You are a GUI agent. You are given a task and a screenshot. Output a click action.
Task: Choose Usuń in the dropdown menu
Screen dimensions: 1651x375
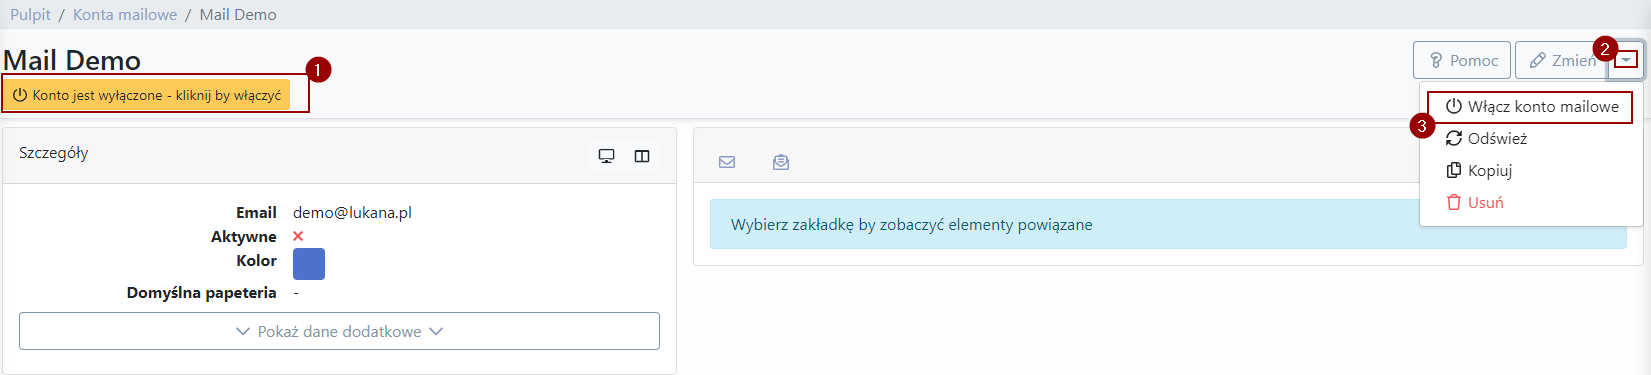click(x=1474, y=202)
